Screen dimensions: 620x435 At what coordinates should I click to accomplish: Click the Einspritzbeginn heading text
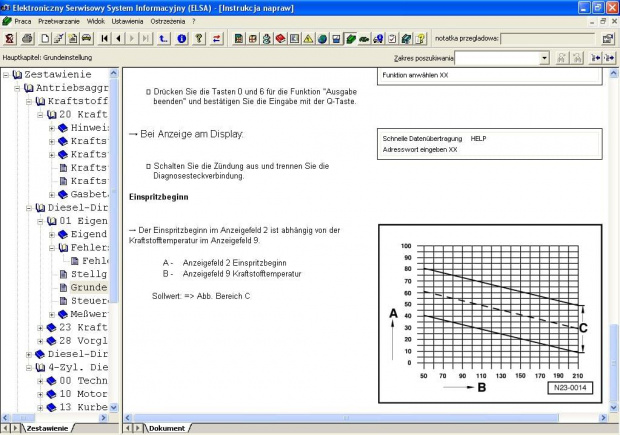[x=159, y=197]
